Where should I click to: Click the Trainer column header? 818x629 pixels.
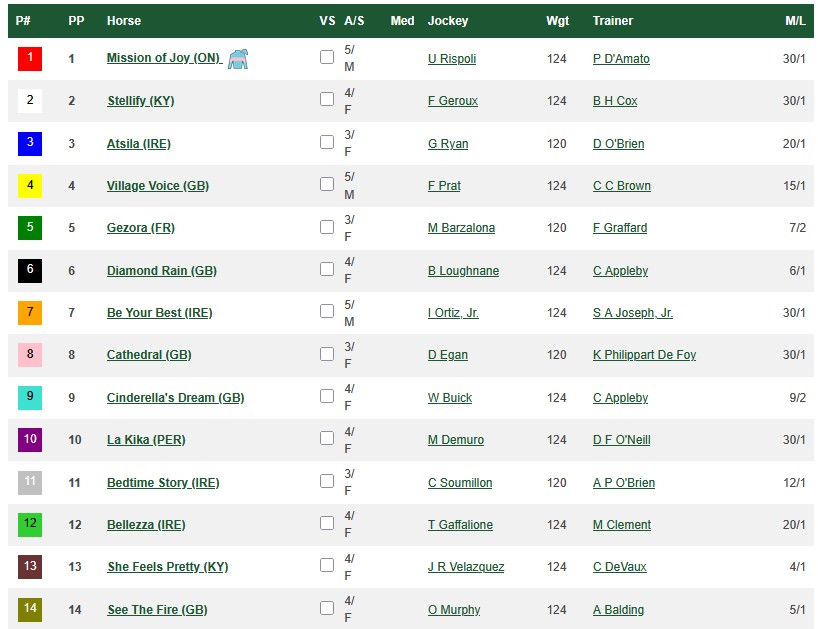613,21
